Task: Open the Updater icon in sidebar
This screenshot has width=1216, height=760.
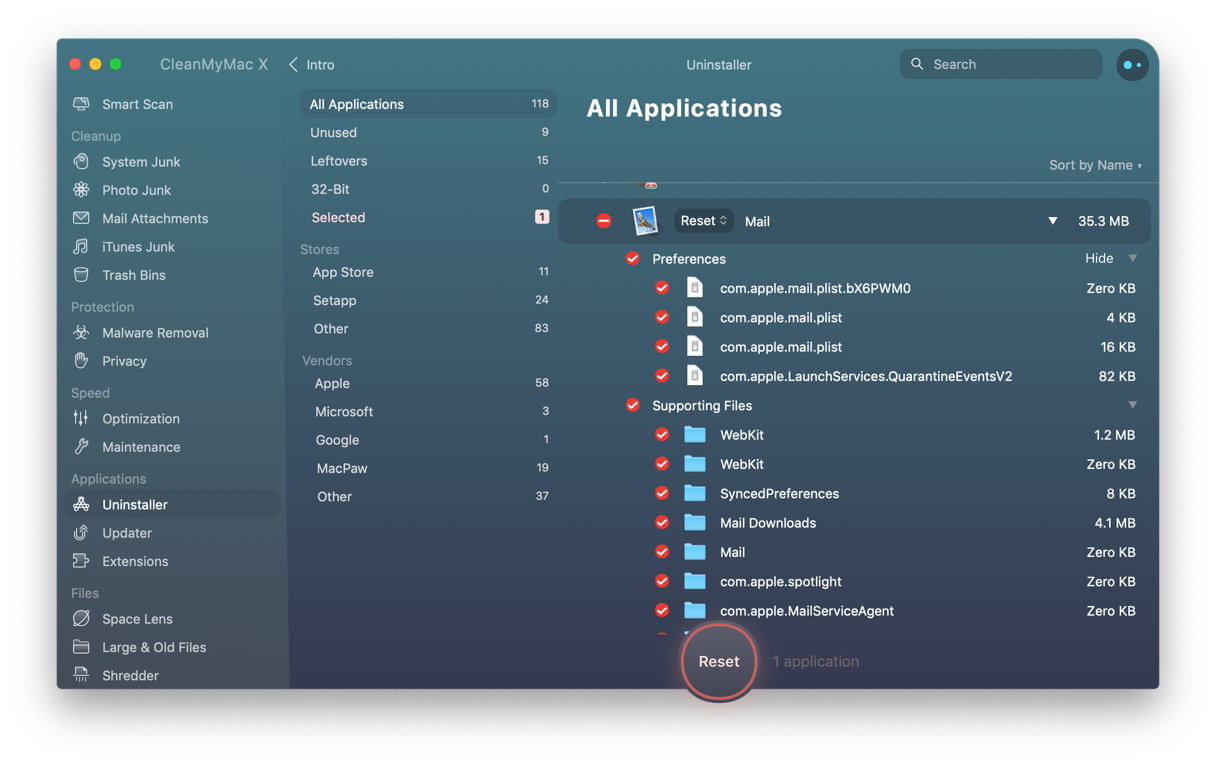Action: 81,533
